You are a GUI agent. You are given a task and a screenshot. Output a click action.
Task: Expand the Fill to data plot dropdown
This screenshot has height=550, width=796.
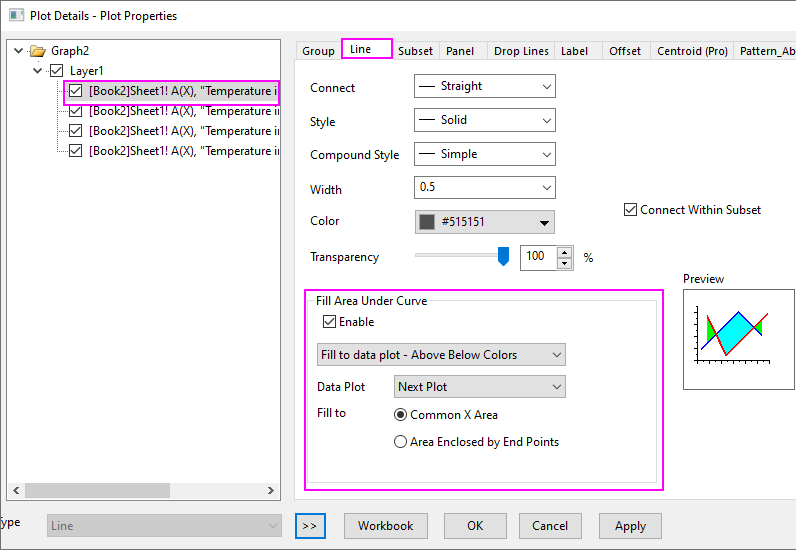click(x=440, y=355)
